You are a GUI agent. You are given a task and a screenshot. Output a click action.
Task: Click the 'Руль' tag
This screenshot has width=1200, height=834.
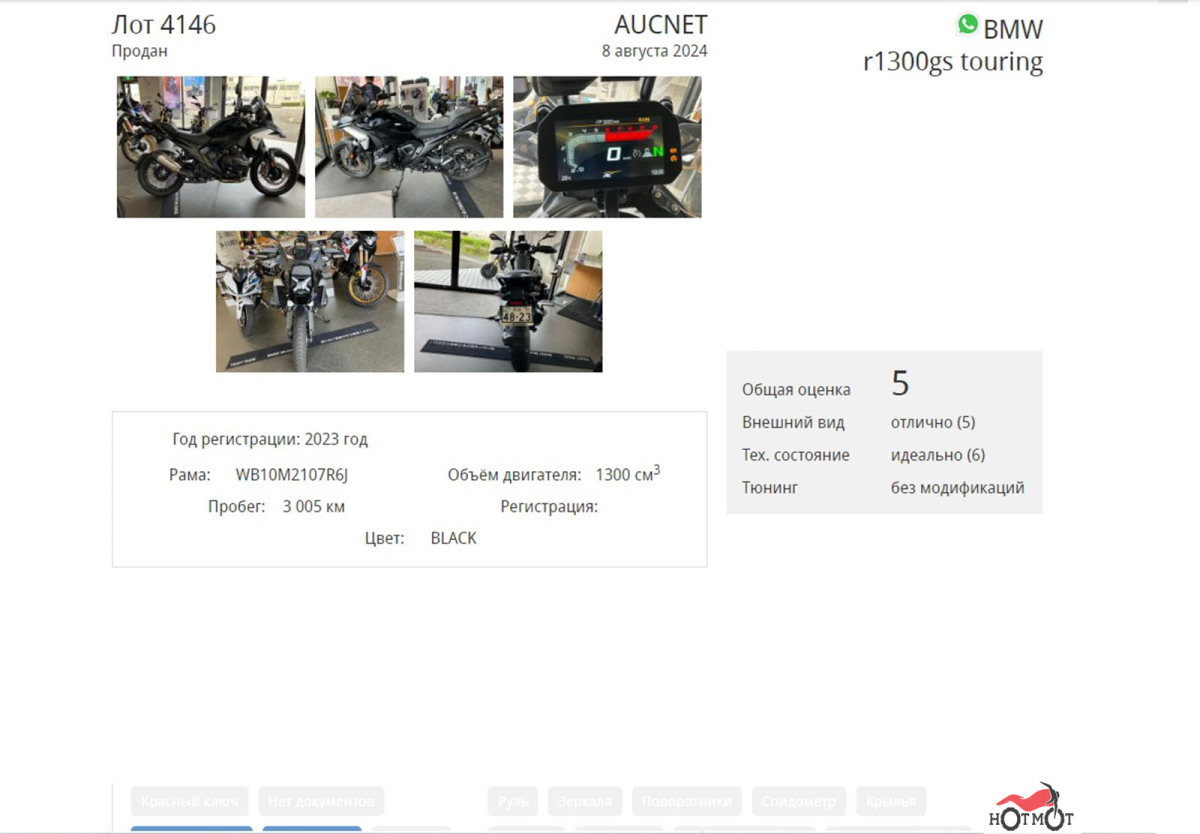click(513, 801)
